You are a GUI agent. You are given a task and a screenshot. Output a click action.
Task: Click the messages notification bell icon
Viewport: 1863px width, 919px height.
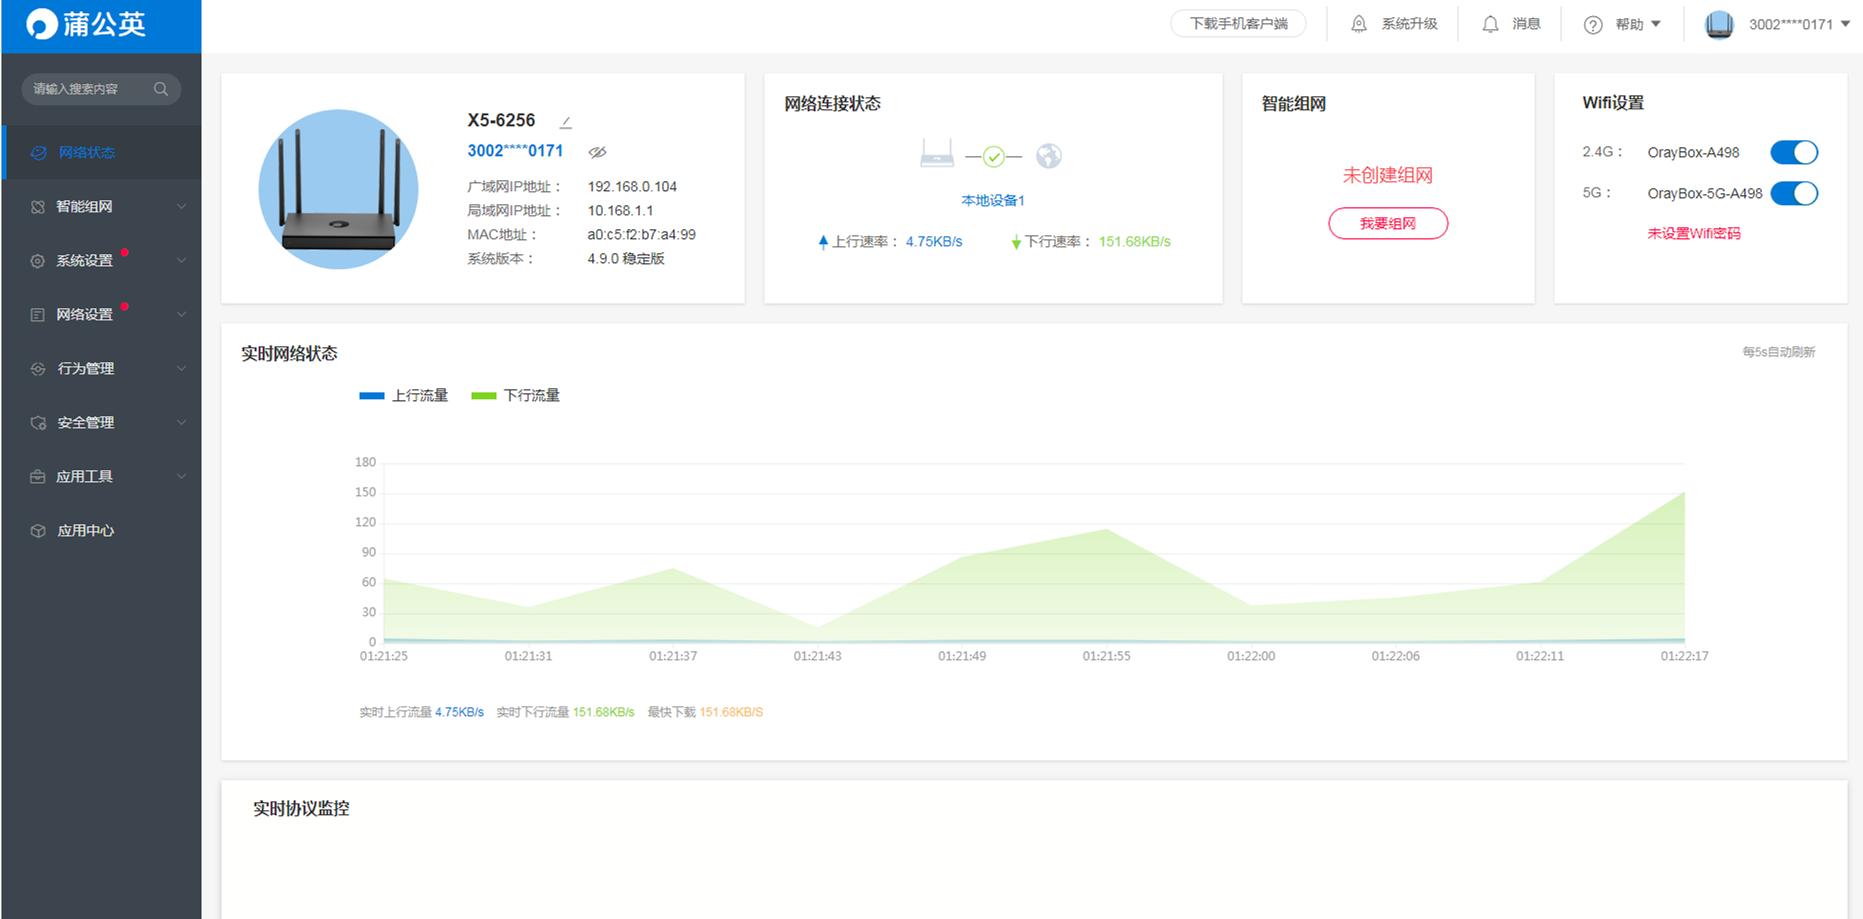tap(1490, 24)
